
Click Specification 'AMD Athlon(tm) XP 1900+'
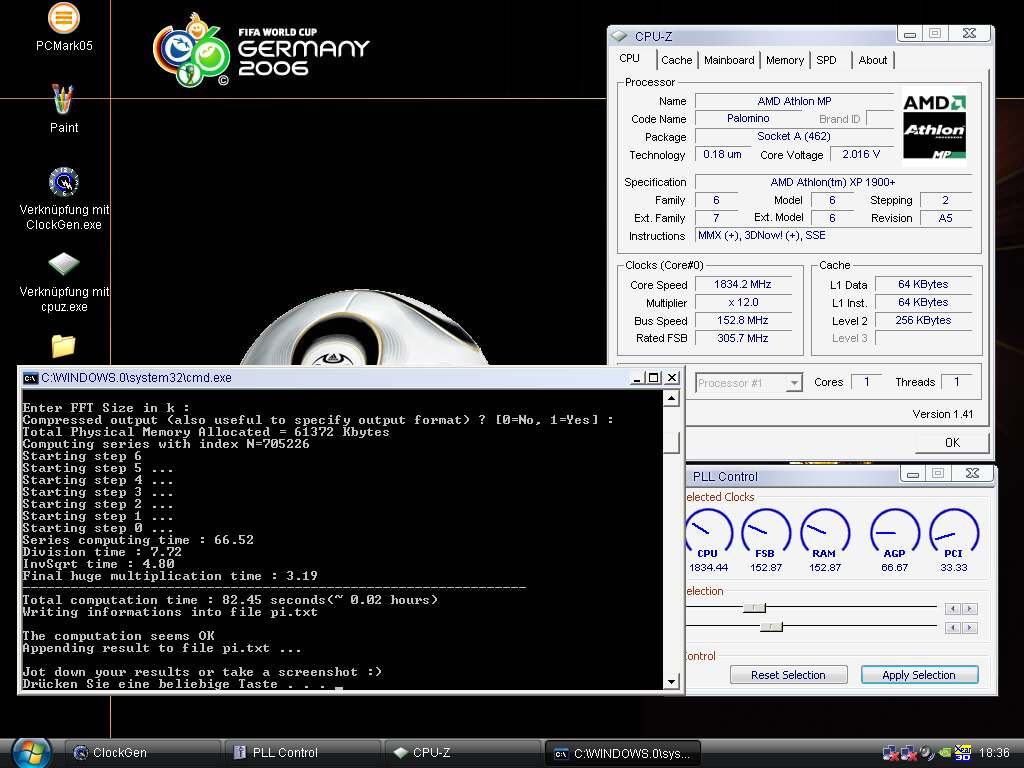tap(833, 182)
